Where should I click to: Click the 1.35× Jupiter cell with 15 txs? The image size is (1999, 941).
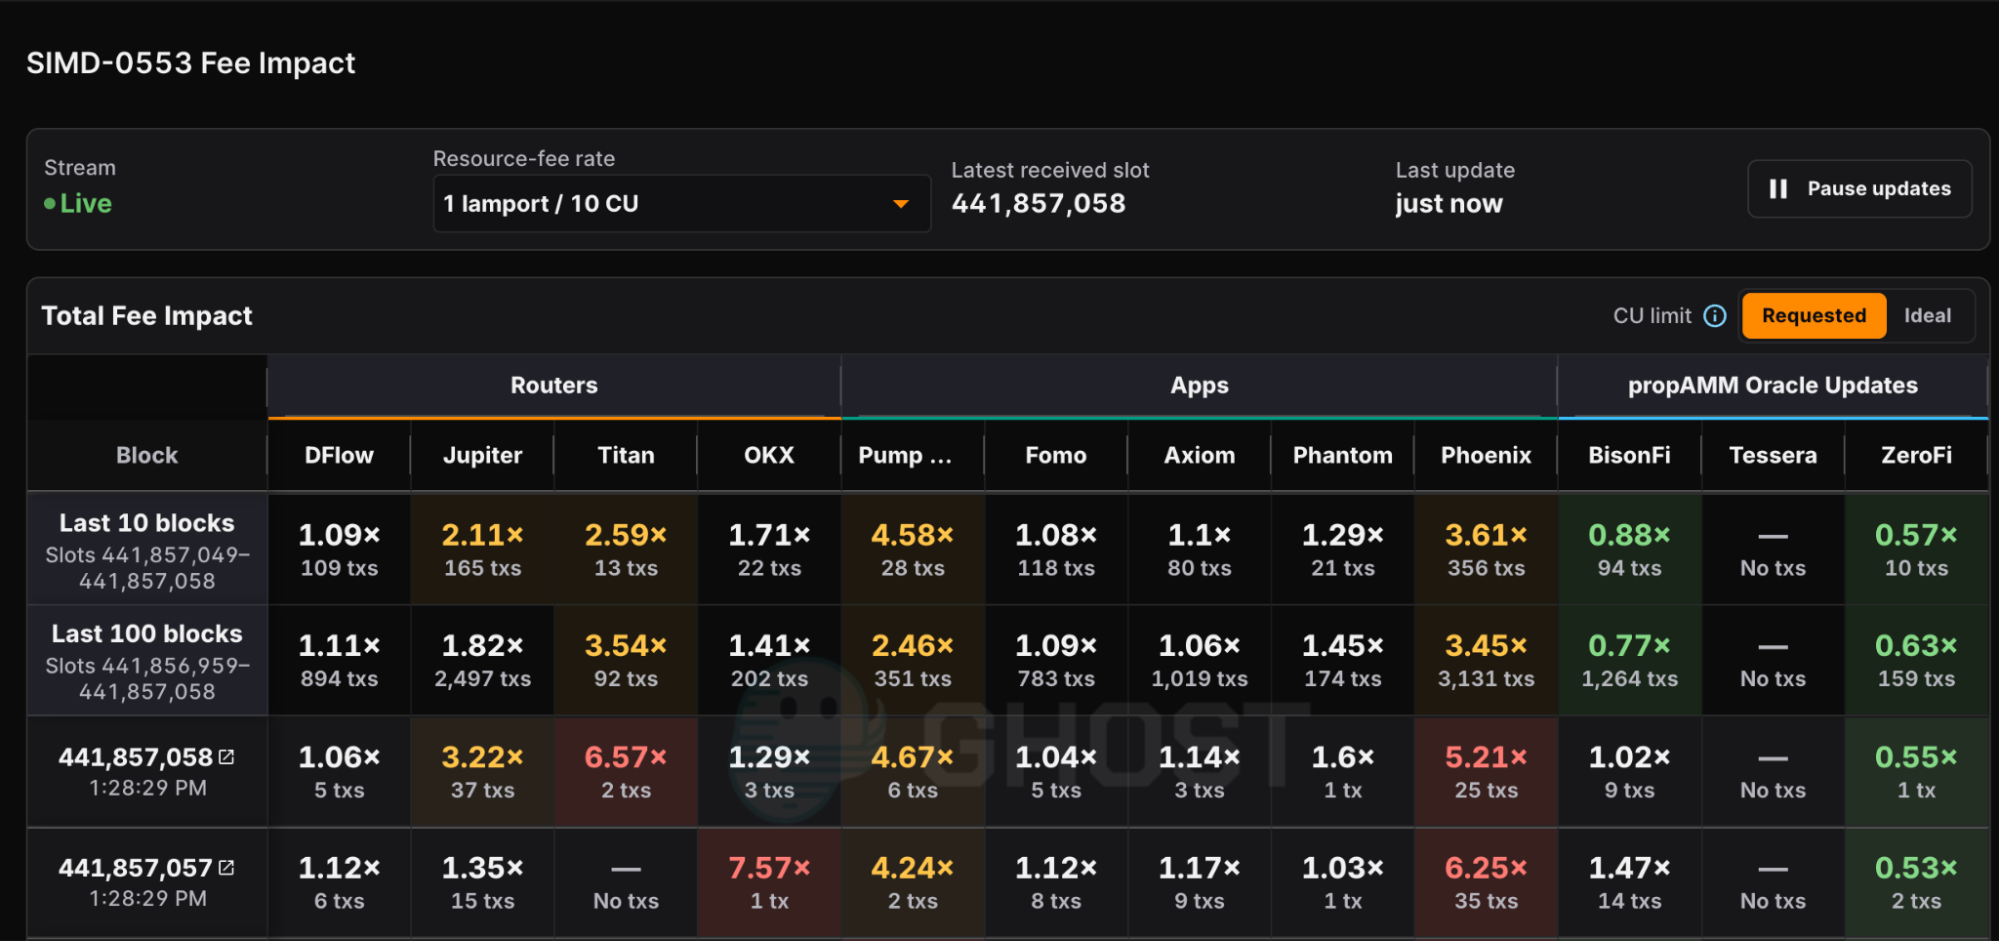pos(483,883)
